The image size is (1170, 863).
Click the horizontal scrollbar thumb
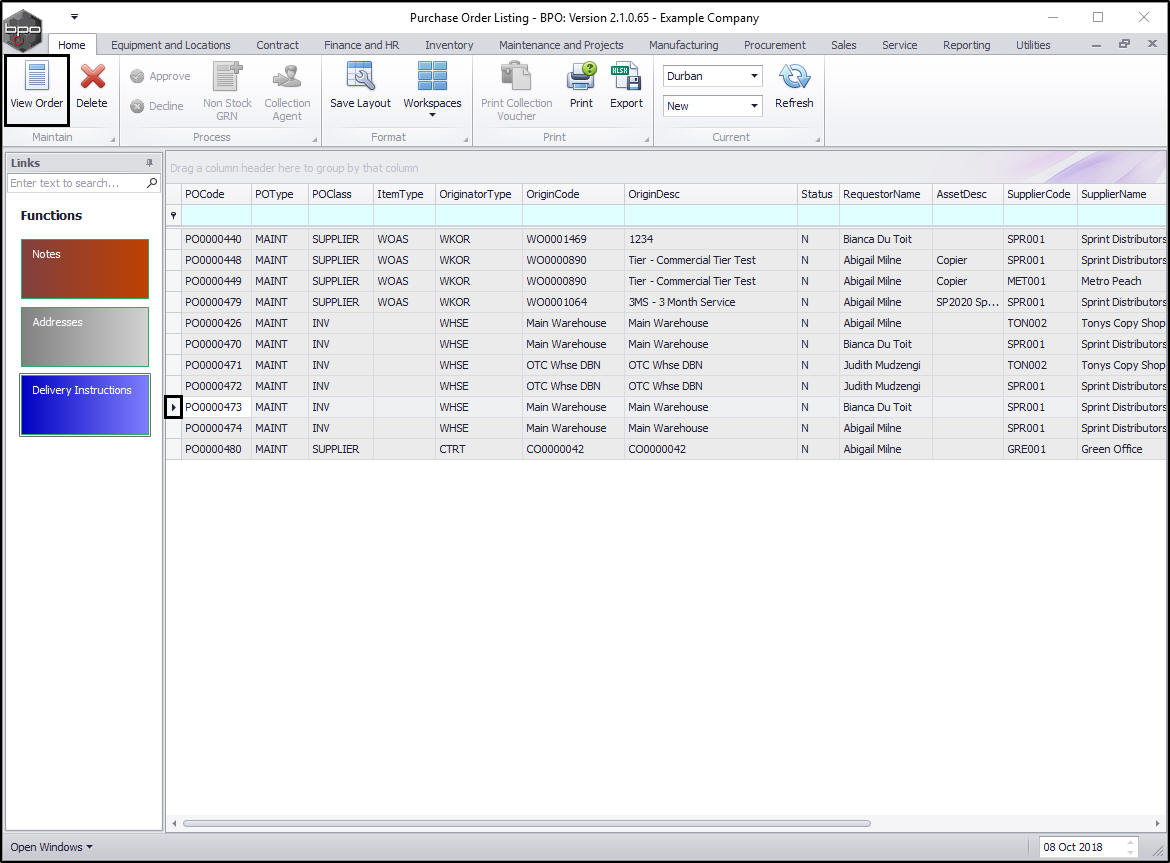[x=527, y=823]
